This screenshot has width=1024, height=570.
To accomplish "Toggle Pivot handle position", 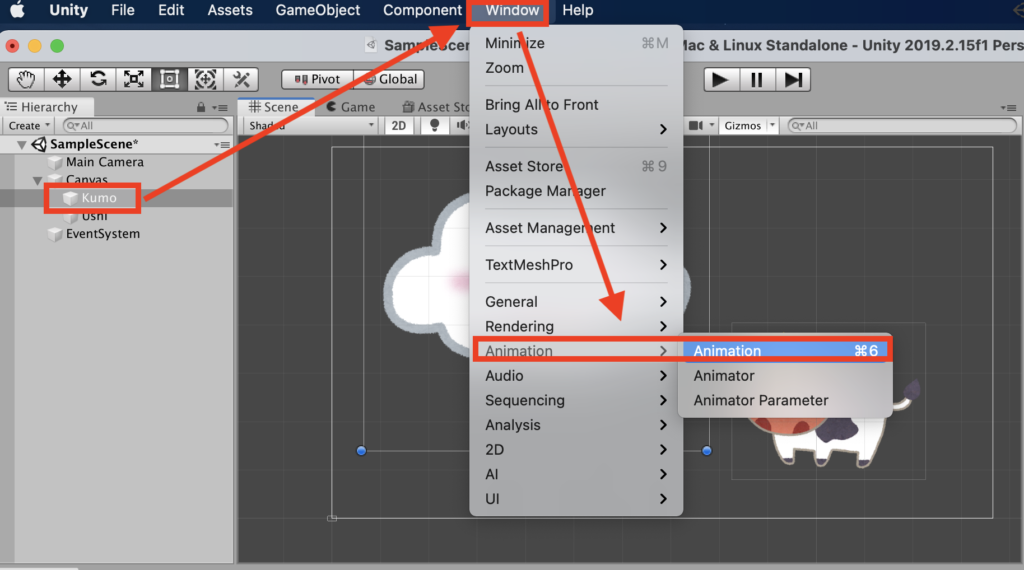I will 317,79.
